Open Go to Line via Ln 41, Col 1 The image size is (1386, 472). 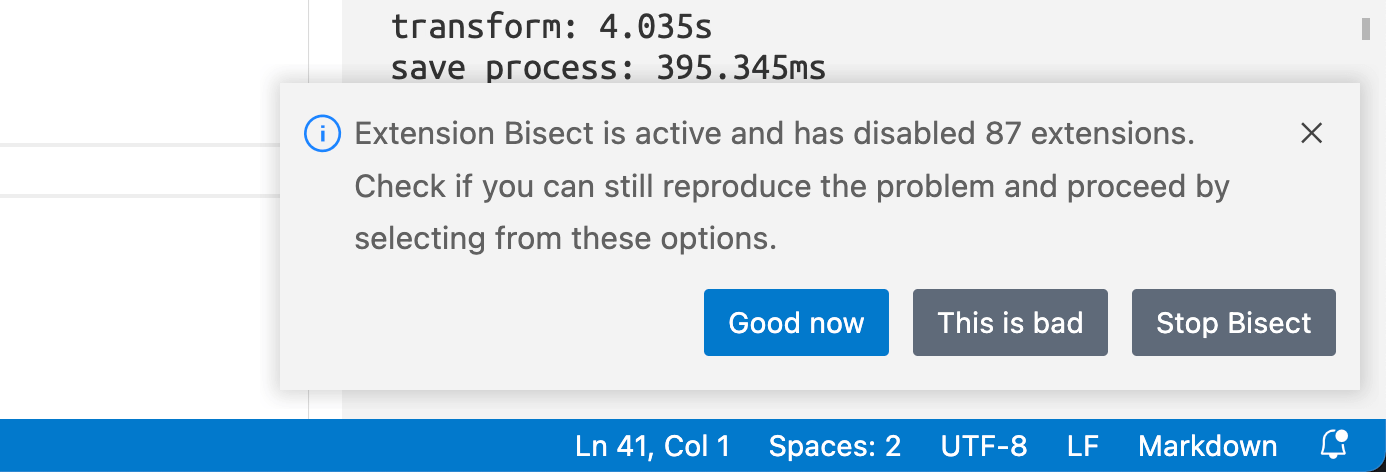[653, 445]
